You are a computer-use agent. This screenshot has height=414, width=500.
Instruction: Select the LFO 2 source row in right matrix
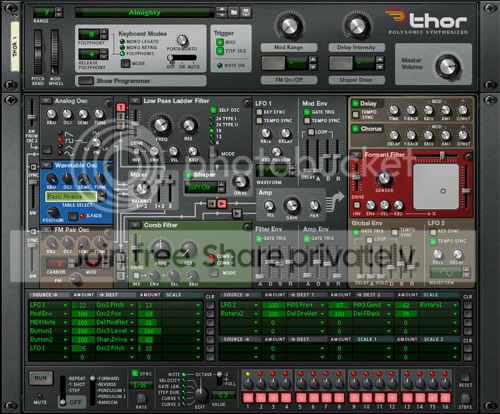pos(239,305)
